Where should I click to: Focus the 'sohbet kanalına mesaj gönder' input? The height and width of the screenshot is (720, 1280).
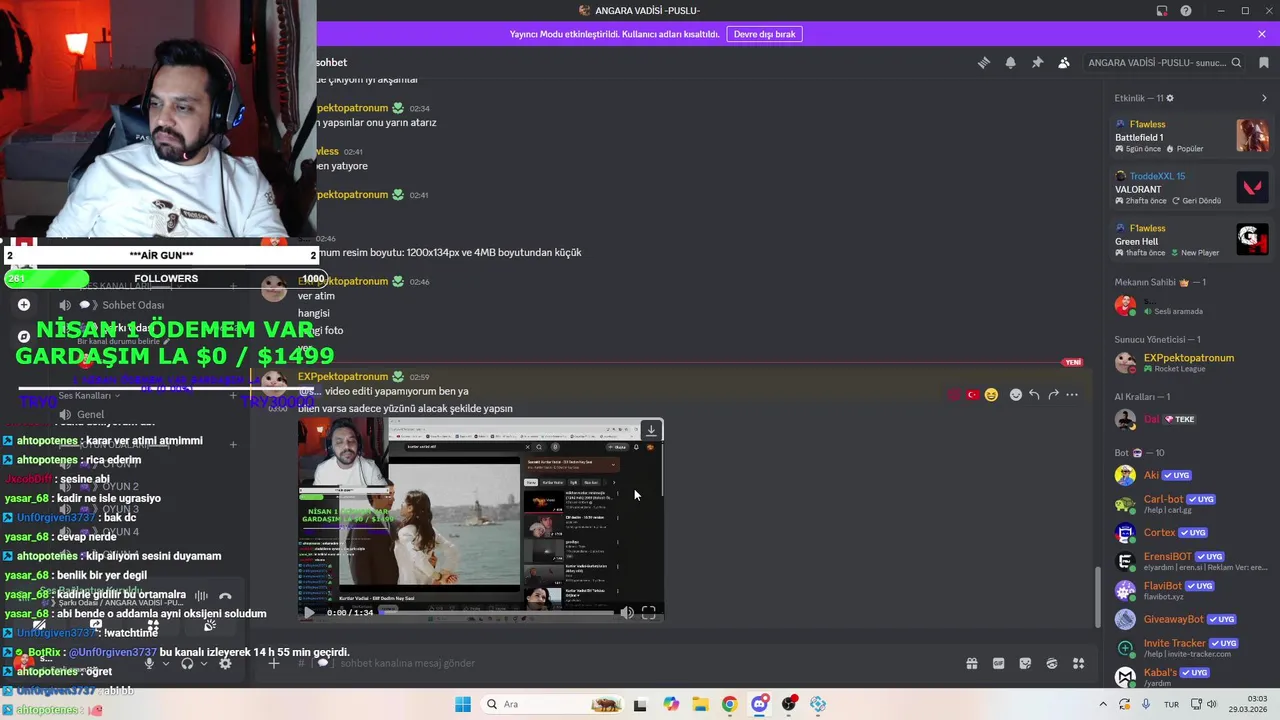(640, 663)
